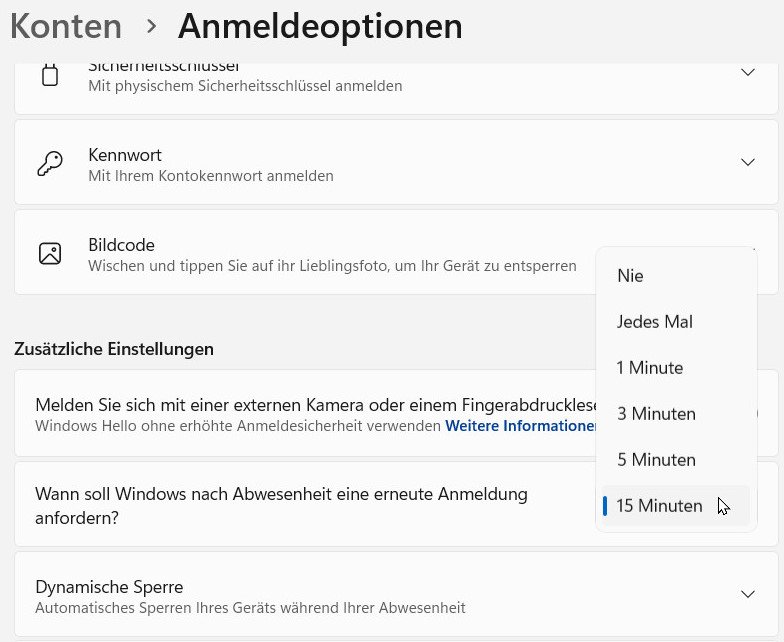
Task: Select '1 Minute' in the list
Action: (650, 368)
